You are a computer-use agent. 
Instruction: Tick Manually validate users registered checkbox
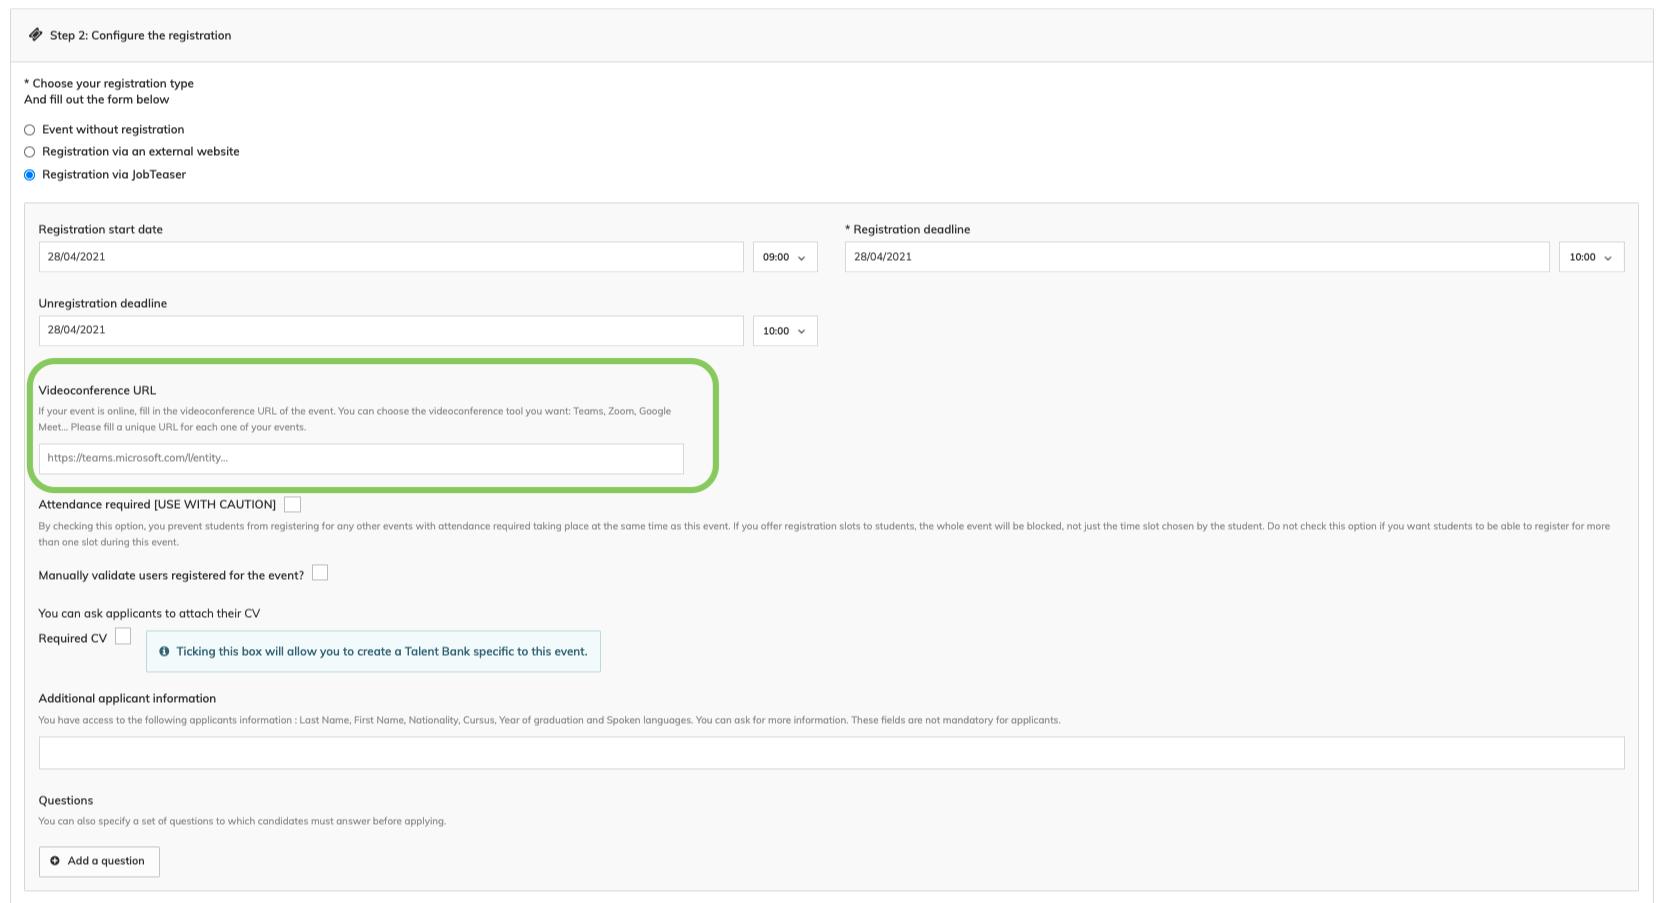tap(320, 573)
